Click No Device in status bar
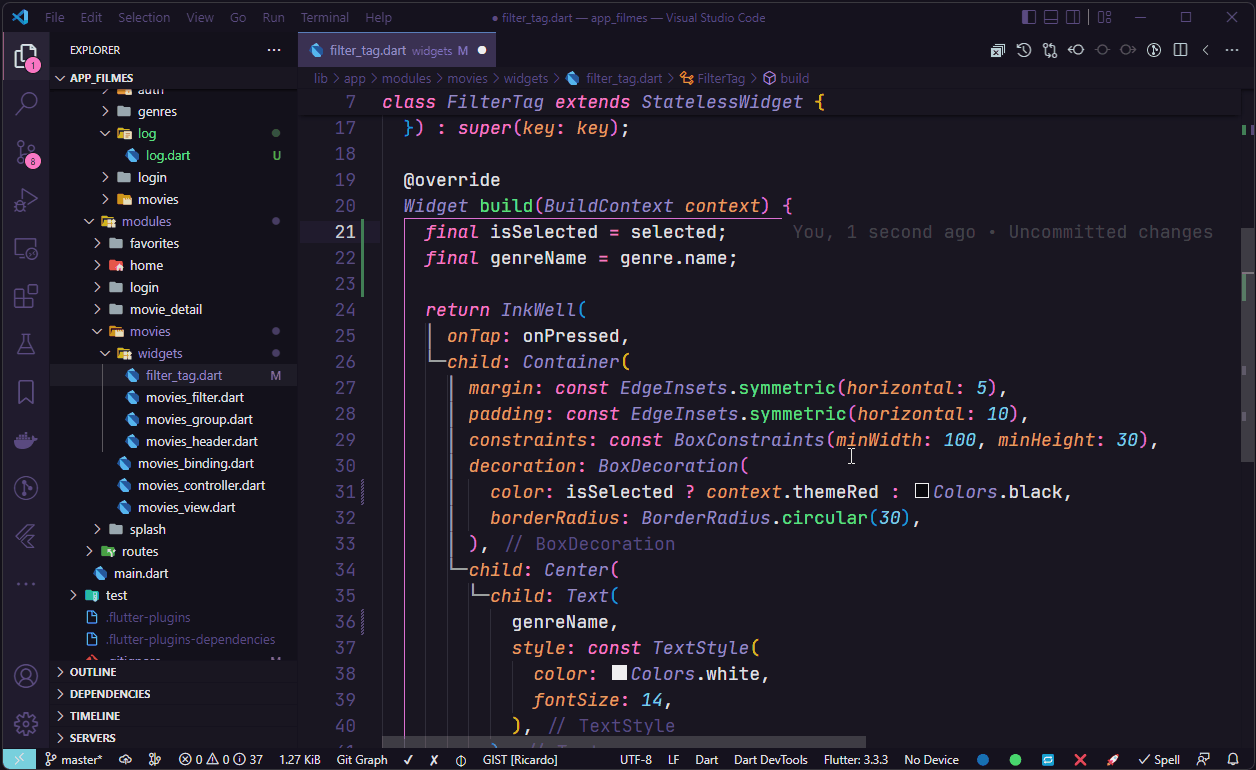1256x770 pixels. point(931,760)
